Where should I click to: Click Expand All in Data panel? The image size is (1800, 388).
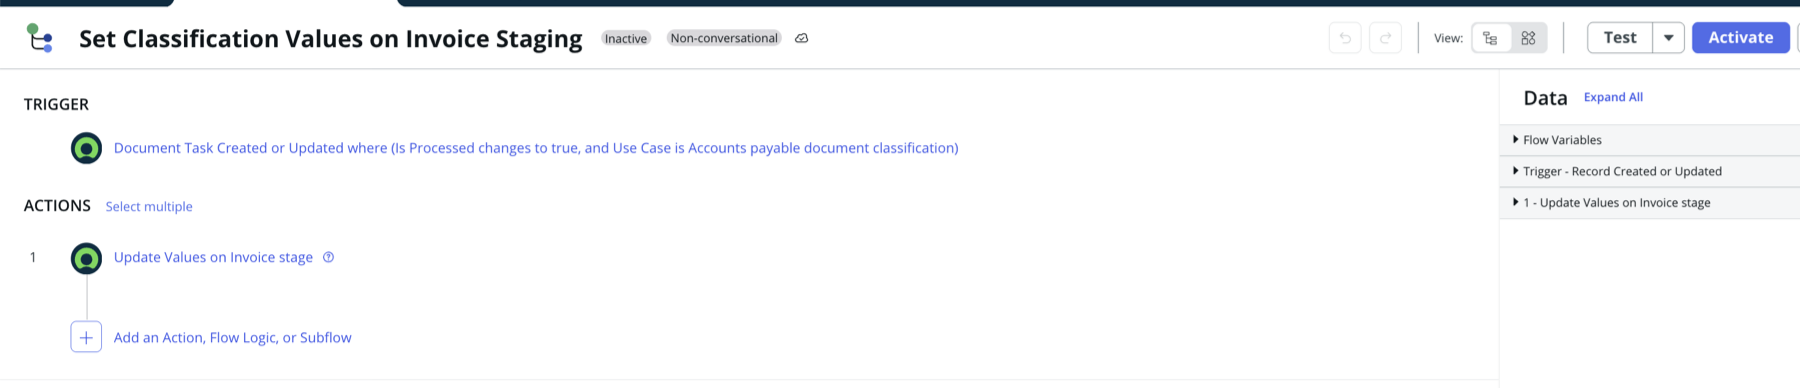tap(1613, 97)
